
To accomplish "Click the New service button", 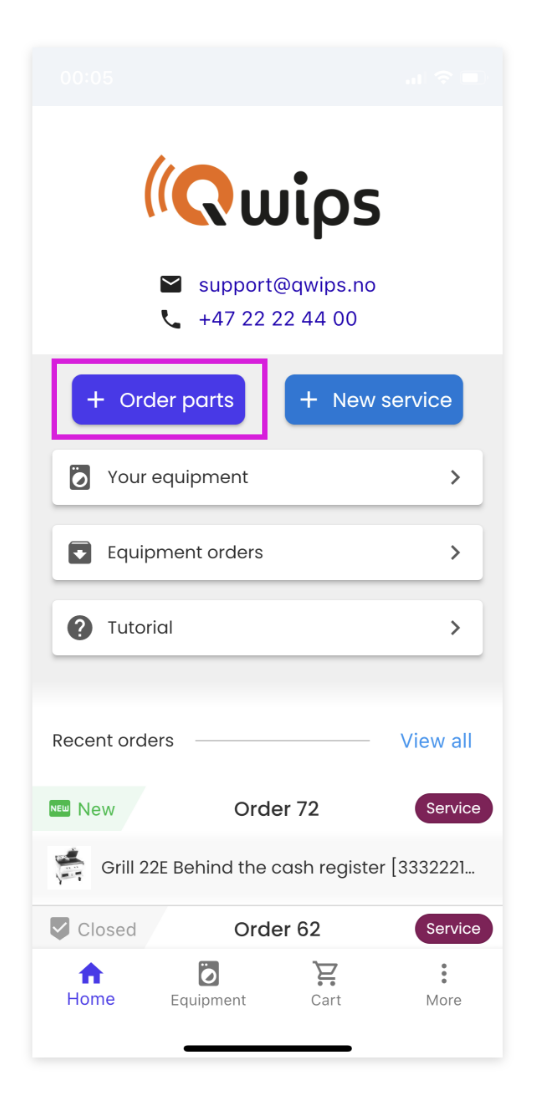I will tap(374, 400).
